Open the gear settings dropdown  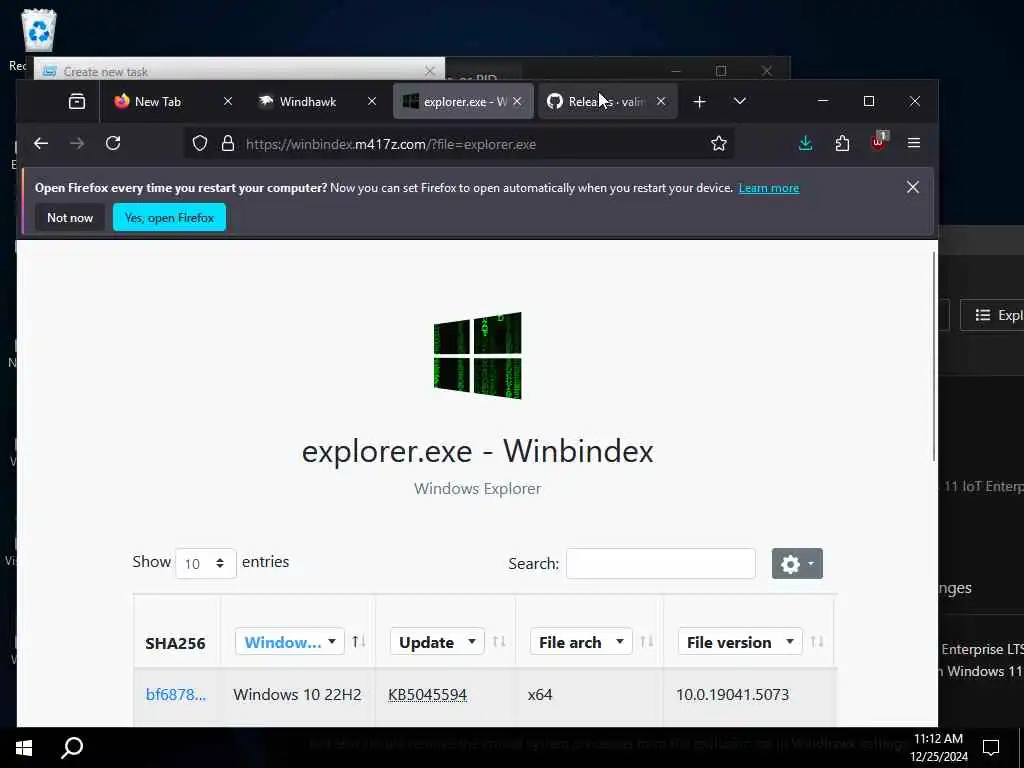click(797, 564)
